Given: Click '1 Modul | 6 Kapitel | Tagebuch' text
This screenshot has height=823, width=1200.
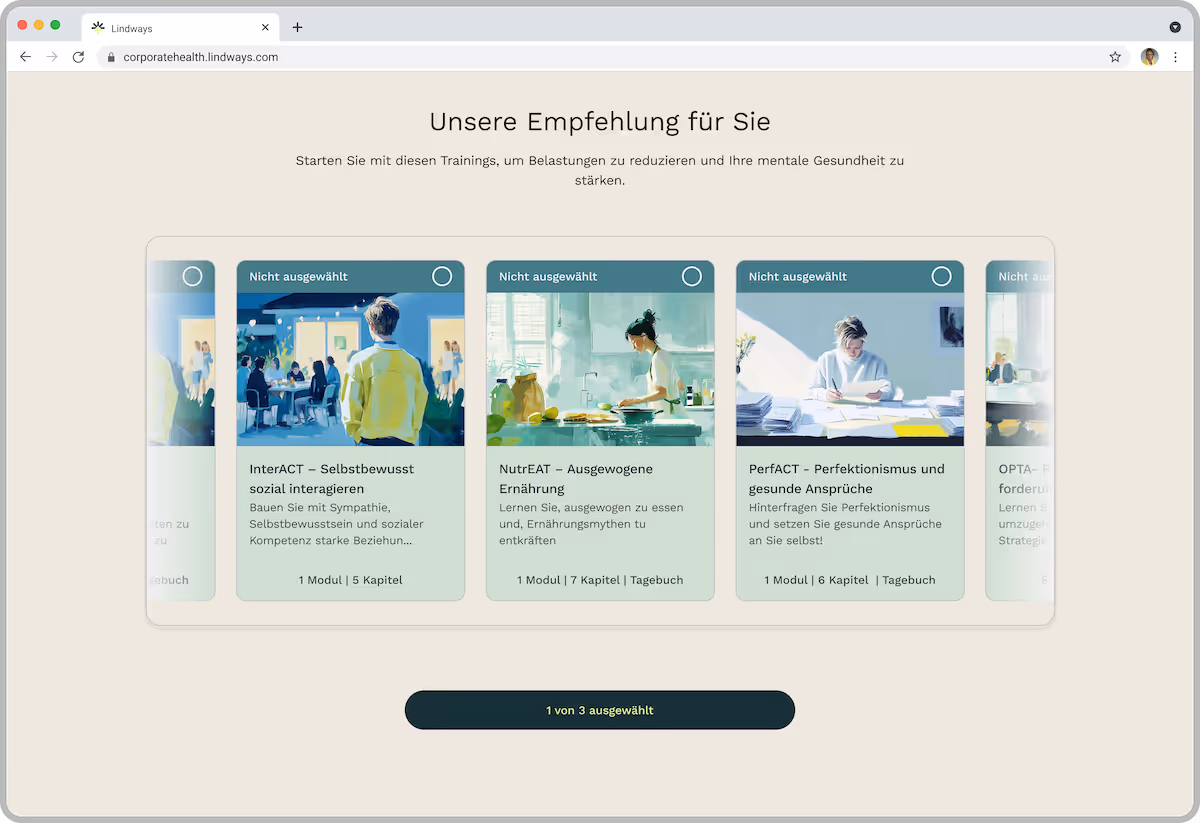Looking at the screenshot, I should tap(850, 580).
